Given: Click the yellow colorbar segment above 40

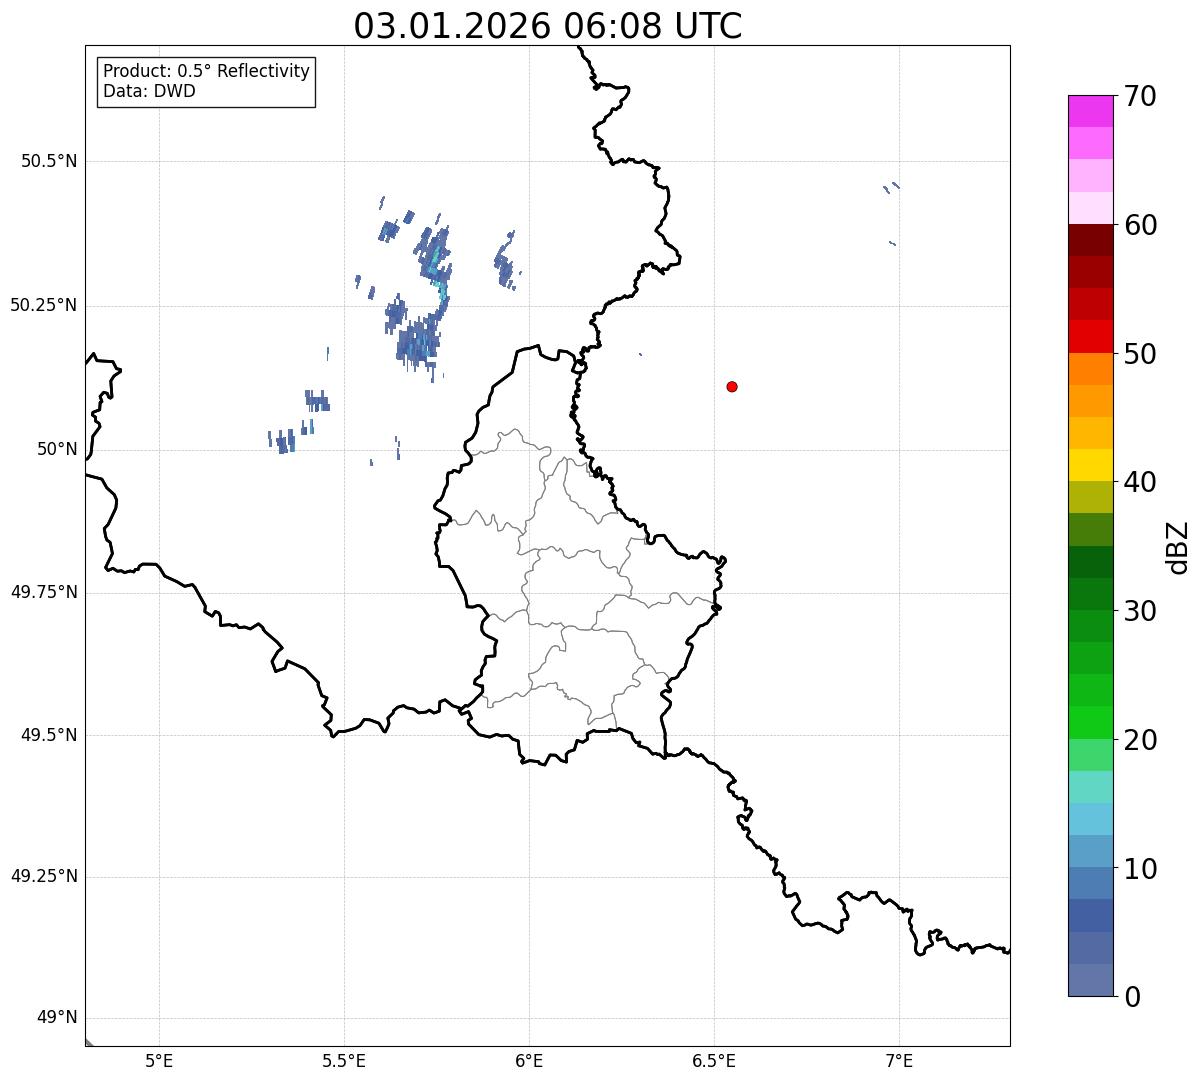Looking at the screenshot, I should [1091, 465].
